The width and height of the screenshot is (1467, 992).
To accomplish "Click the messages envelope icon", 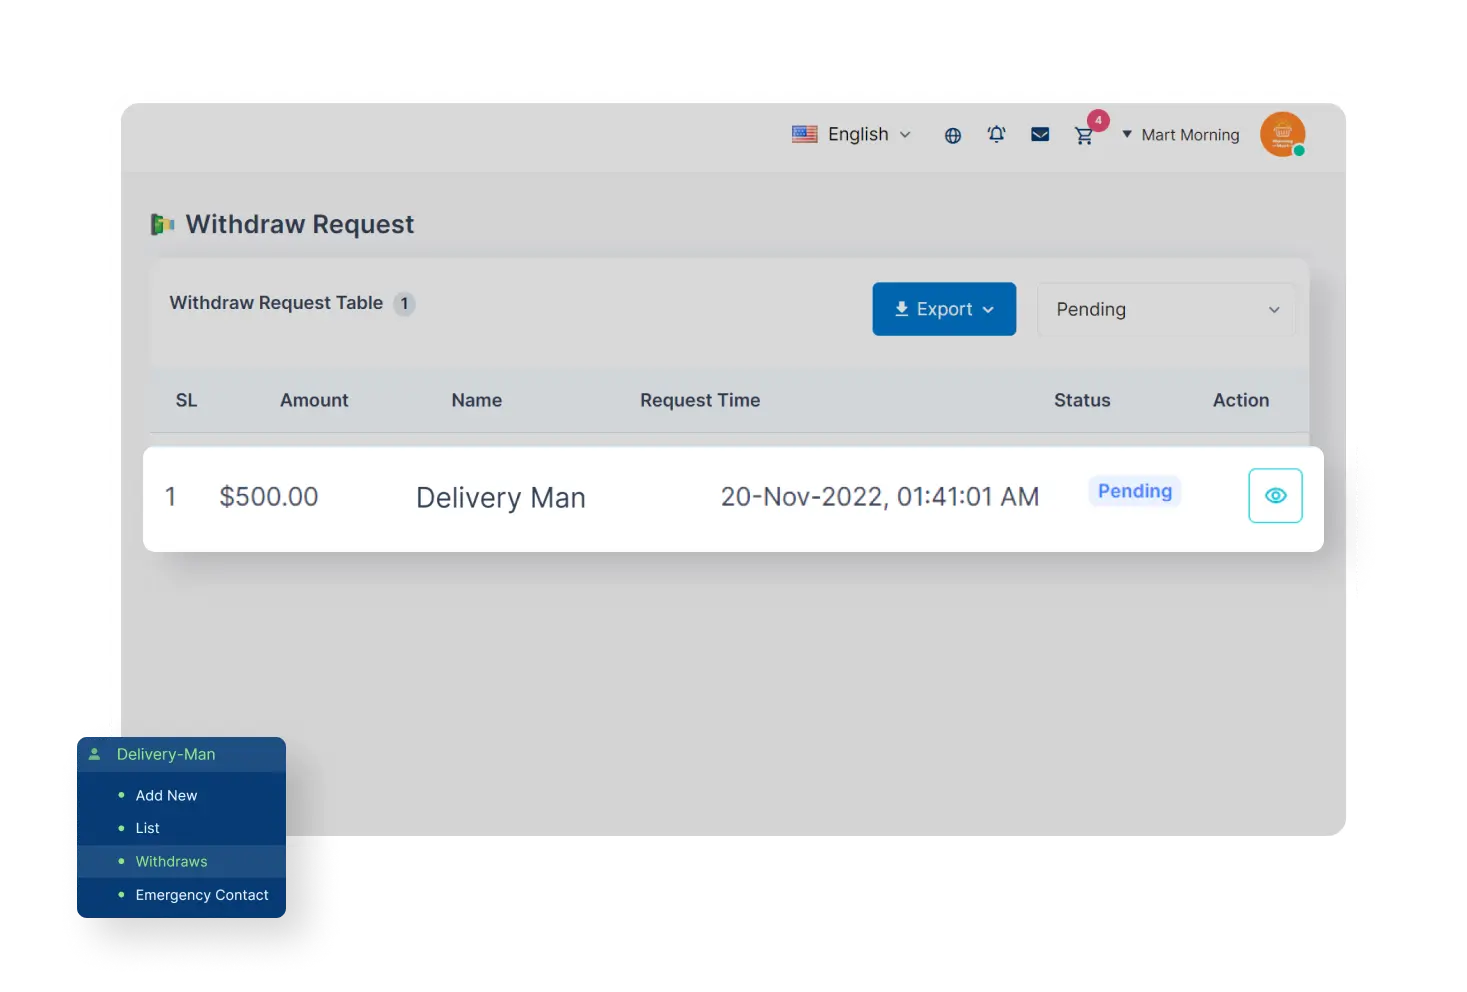I will click(x=1040, y=134).
